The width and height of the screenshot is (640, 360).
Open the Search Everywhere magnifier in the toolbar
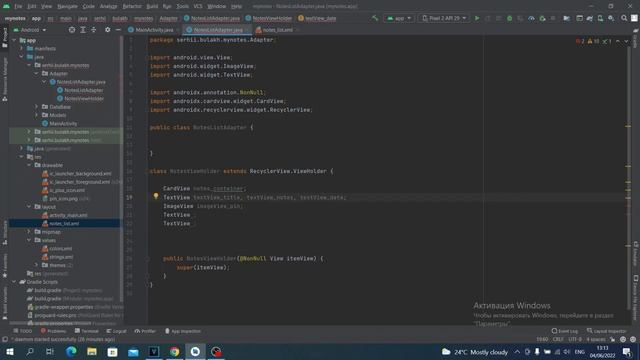624,18
